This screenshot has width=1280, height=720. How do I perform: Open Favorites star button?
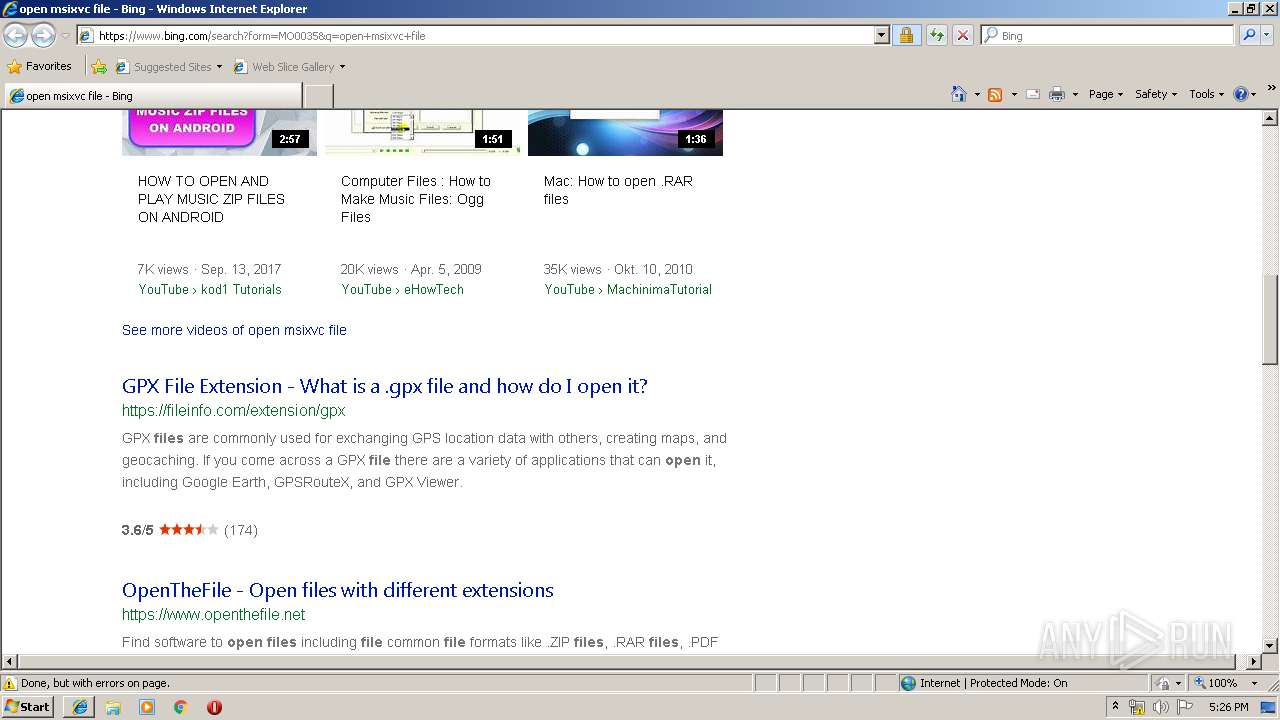point(40,66)
